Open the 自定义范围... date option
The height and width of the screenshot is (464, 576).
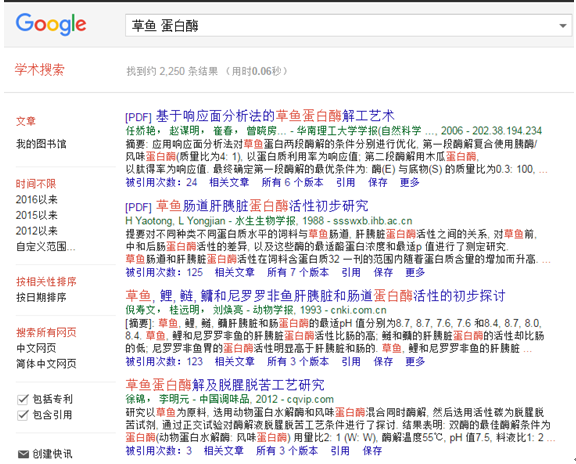click(x=46, y=246)
